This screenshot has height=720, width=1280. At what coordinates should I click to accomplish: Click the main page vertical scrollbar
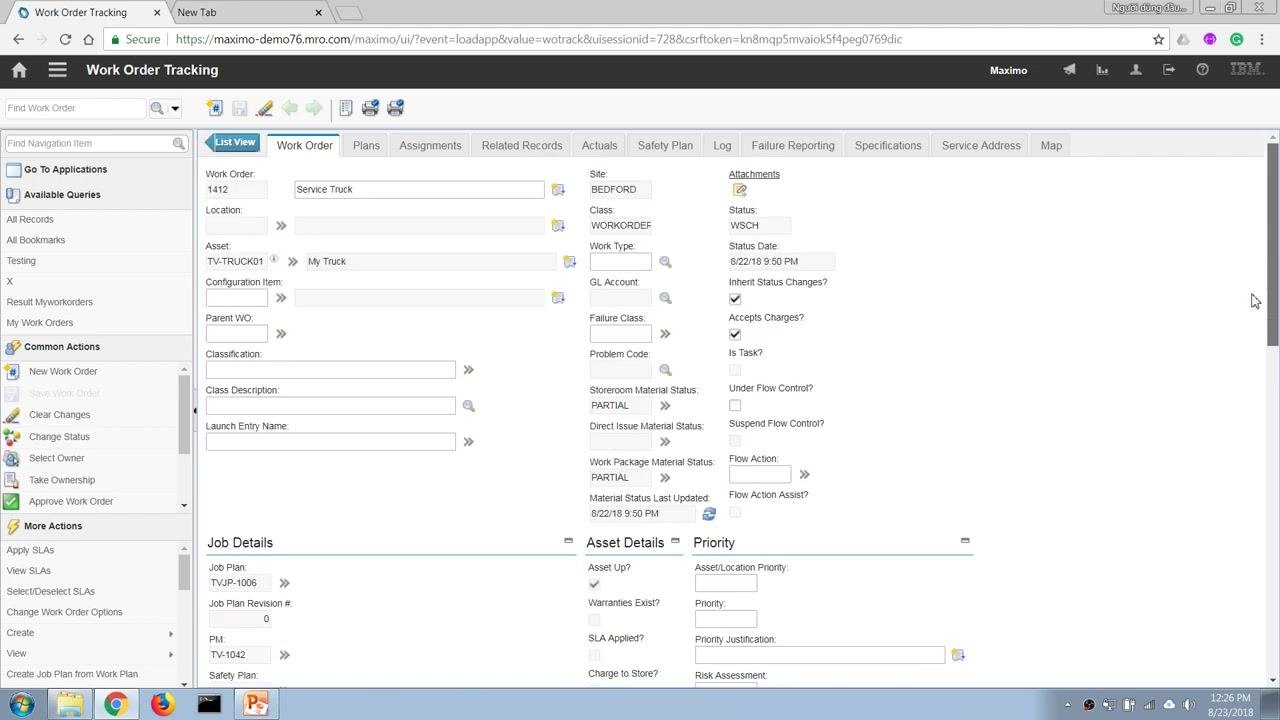1272,245
